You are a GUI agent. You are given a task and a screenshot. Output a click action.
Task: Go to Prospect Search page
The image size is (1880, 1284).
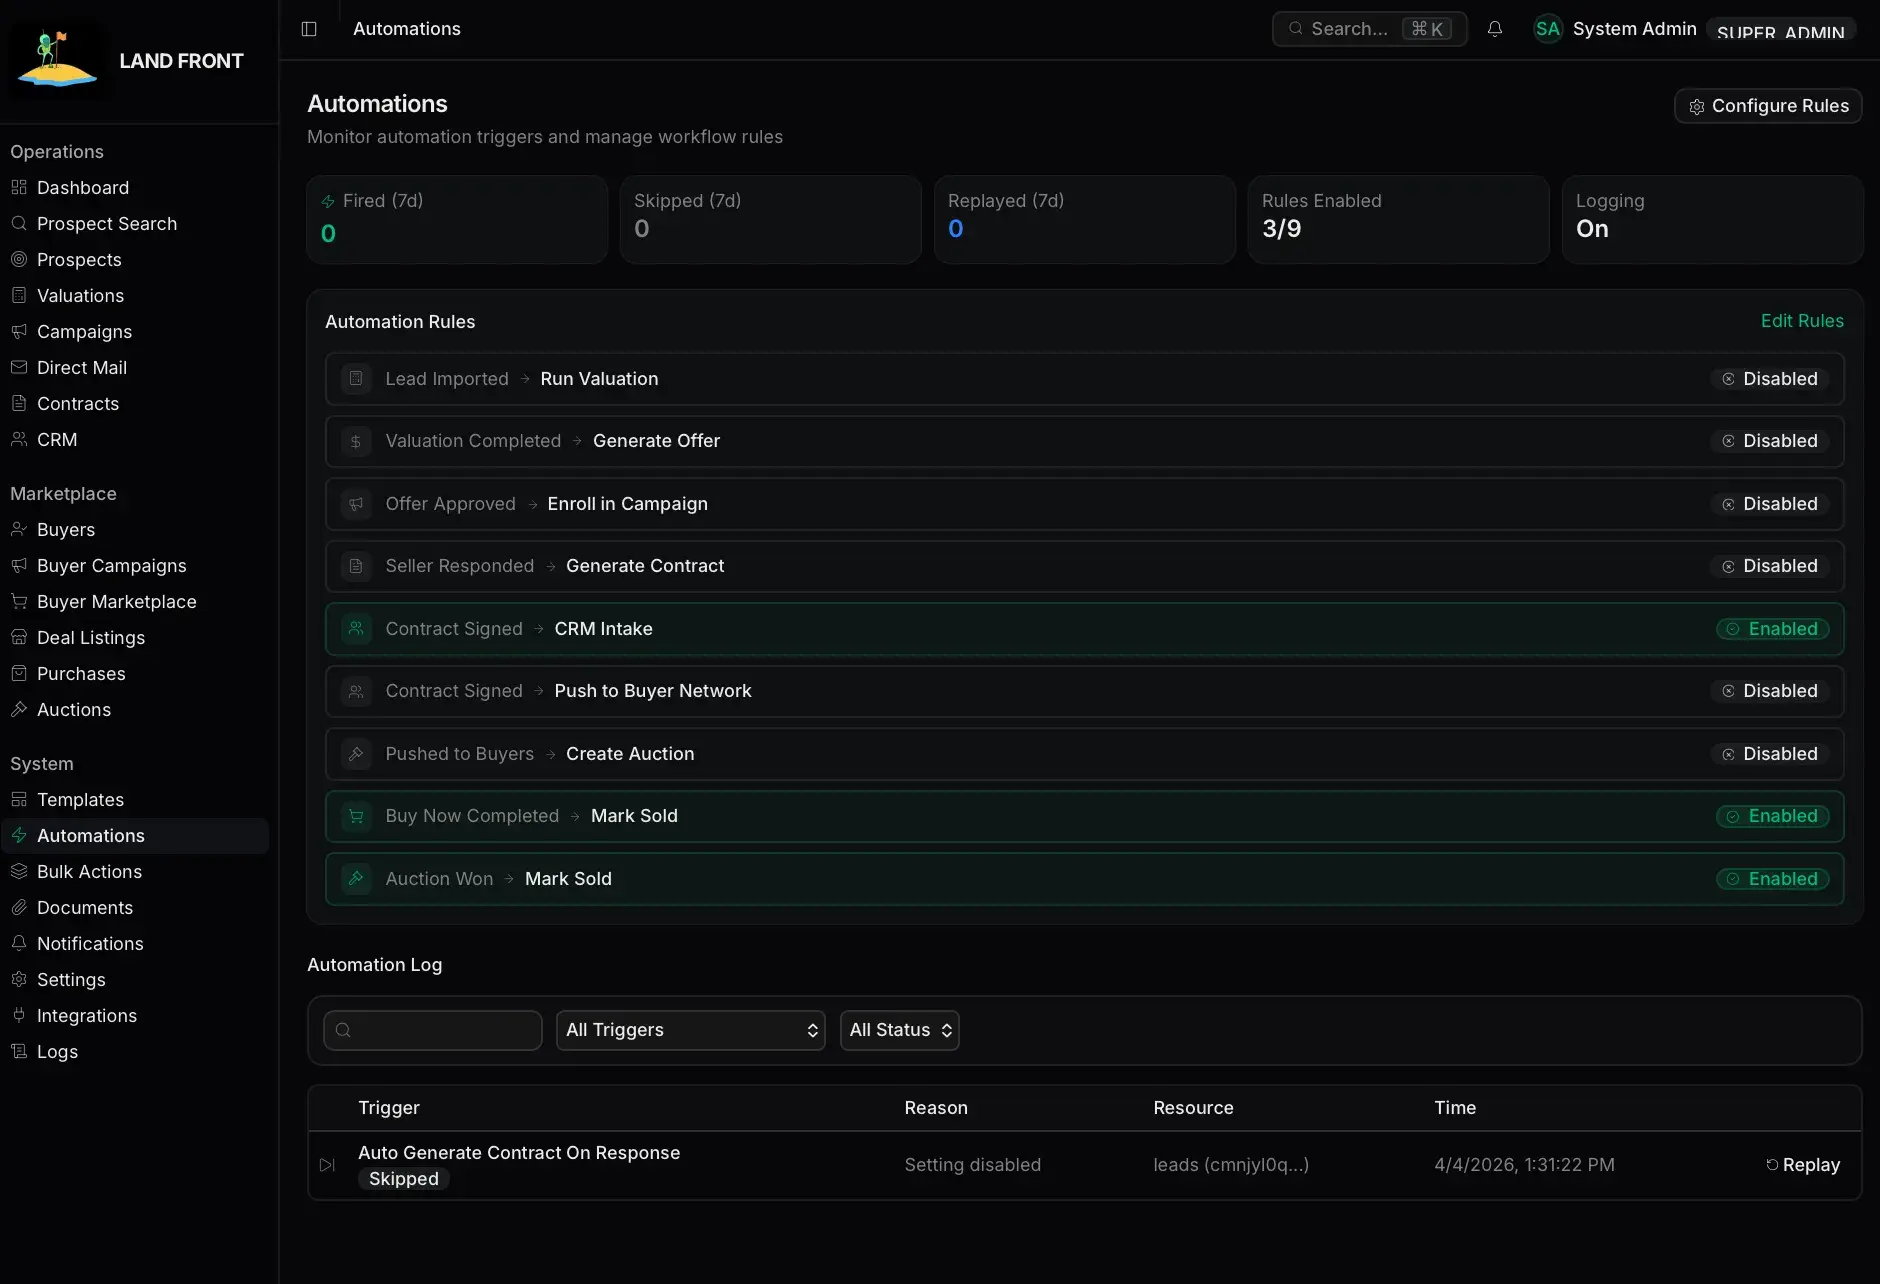135,224
